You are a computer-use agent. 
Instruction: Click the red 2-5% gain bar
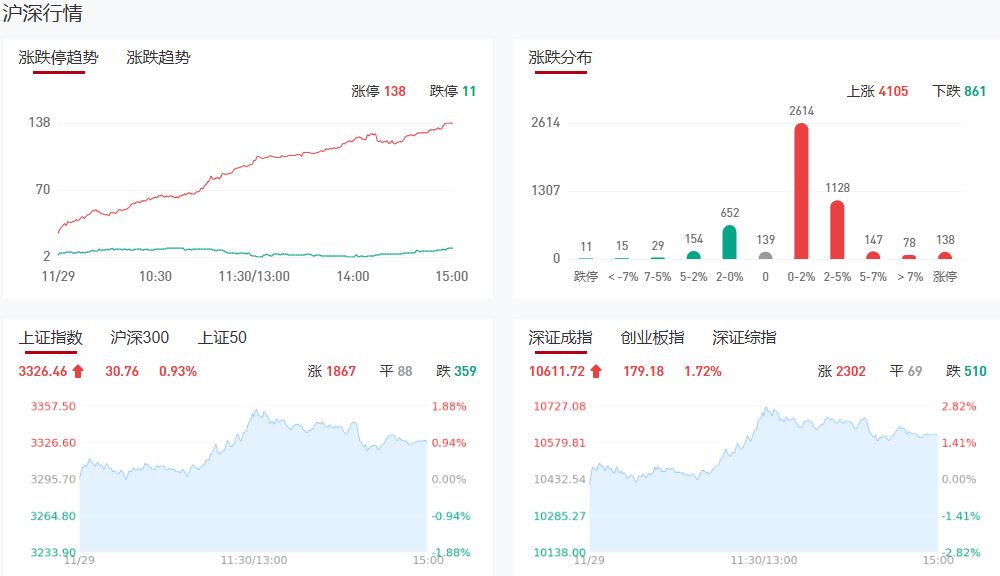(837, 229)
